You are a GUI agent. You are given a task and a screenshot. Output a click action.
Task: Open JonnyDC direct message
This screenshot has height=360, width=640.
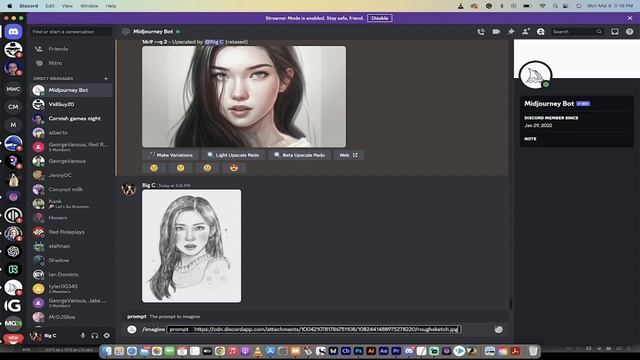coord(71,175)
